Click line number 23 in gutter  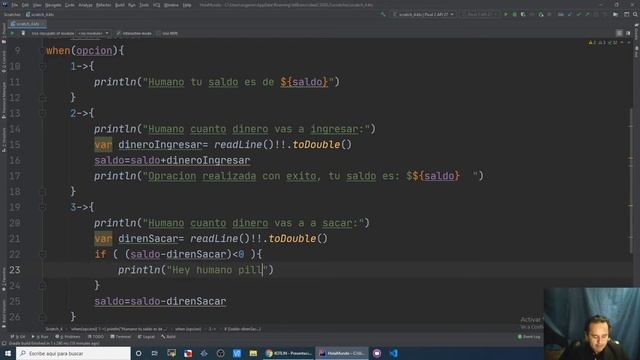click(x=15, y=270)
